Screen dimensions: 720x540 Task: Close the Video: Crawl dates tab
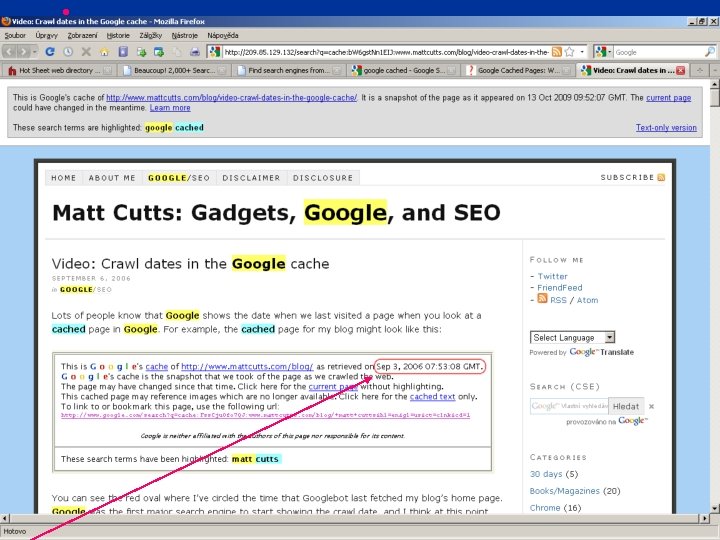681,70
